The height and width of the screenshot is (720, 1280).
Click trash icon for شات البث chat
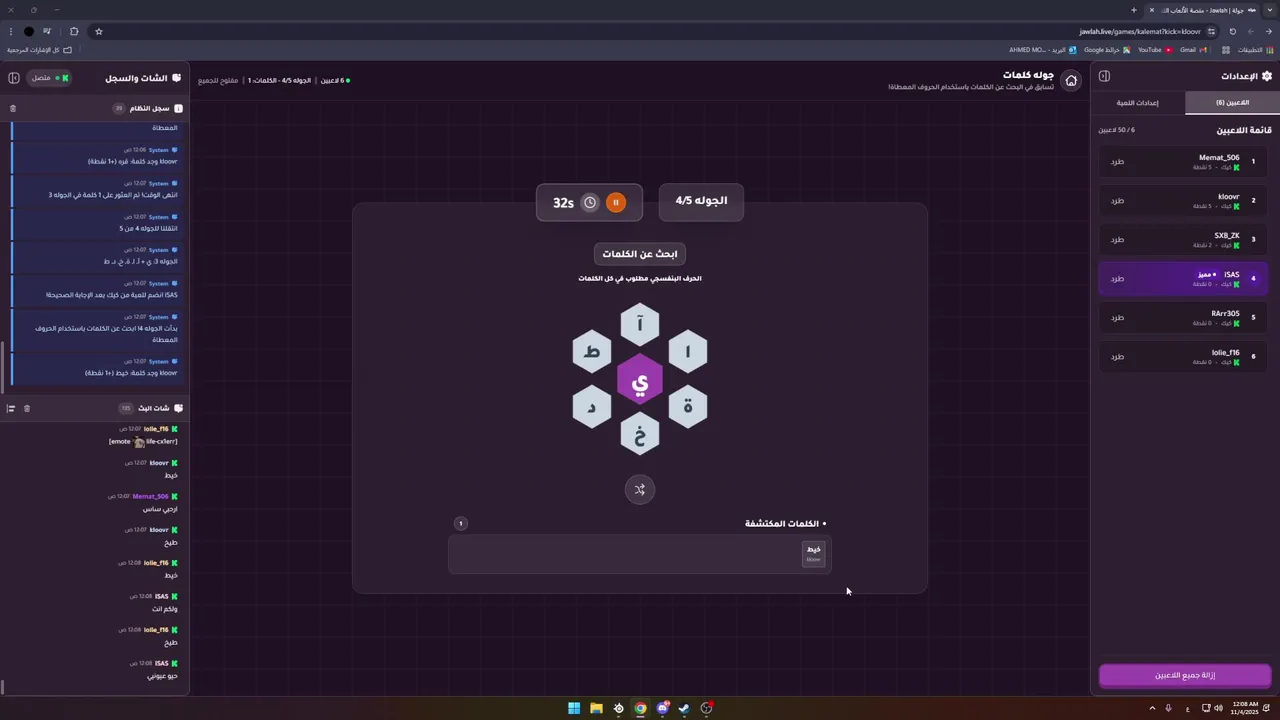27,408
